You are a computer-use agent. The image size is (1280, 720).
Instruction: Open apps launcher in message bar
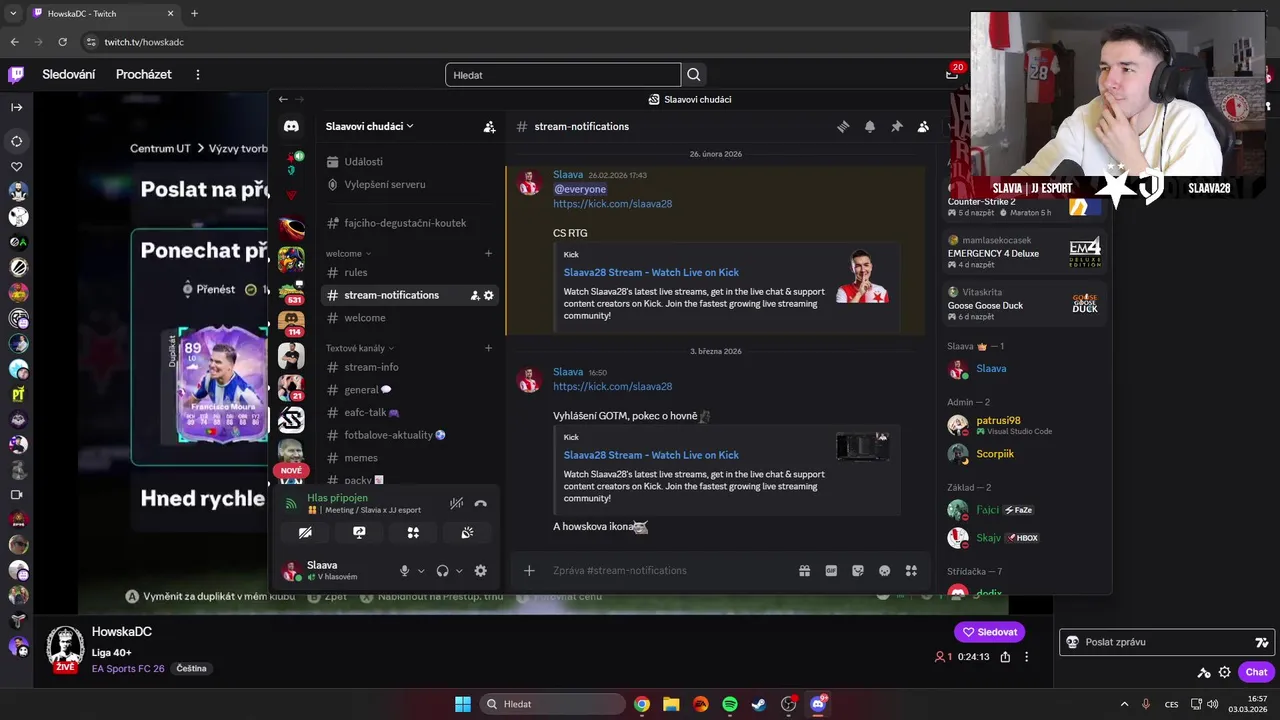click(x=911, y=571)
